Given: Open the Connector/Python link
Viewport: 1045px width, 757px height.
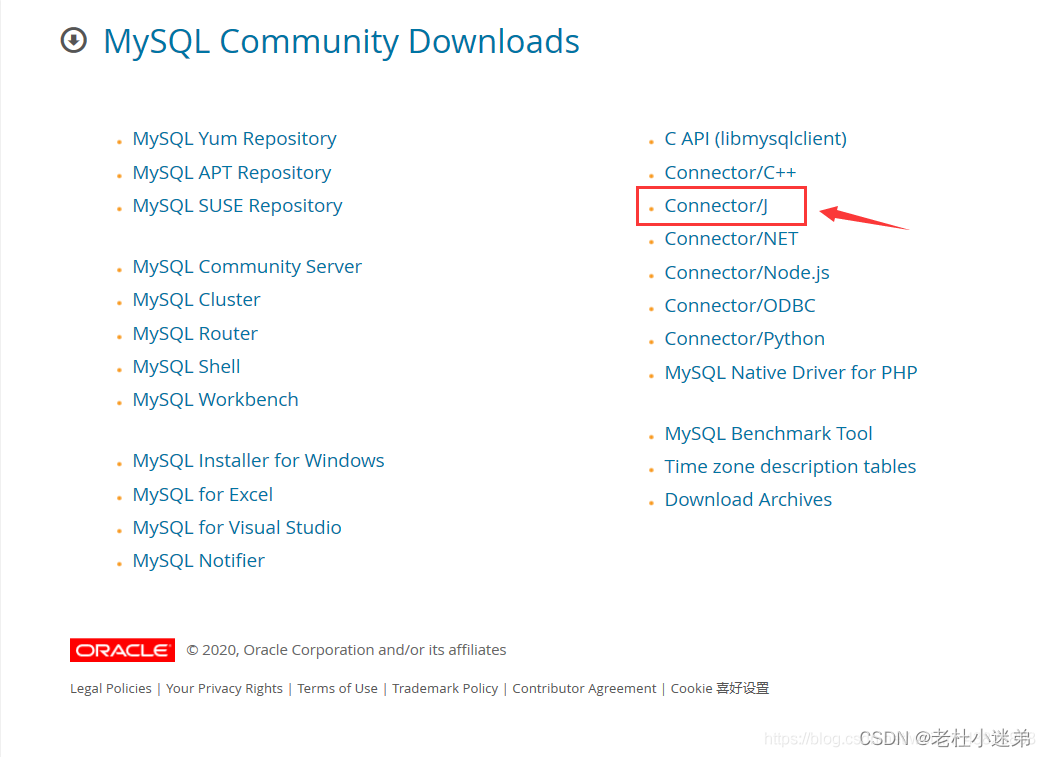Looking at the screenshot, I should click(744, 339).
